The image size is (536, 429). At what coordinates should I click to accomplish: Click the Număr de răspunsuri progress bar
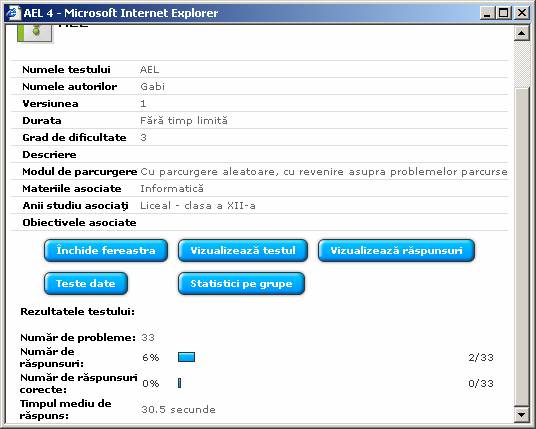point(187,357)
